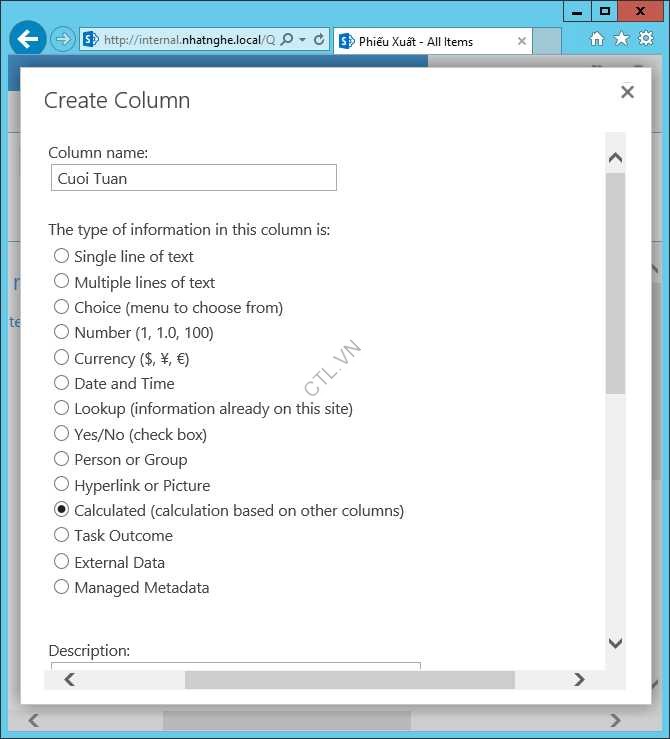Pick the Managed Metadata column type

[62, 587]
